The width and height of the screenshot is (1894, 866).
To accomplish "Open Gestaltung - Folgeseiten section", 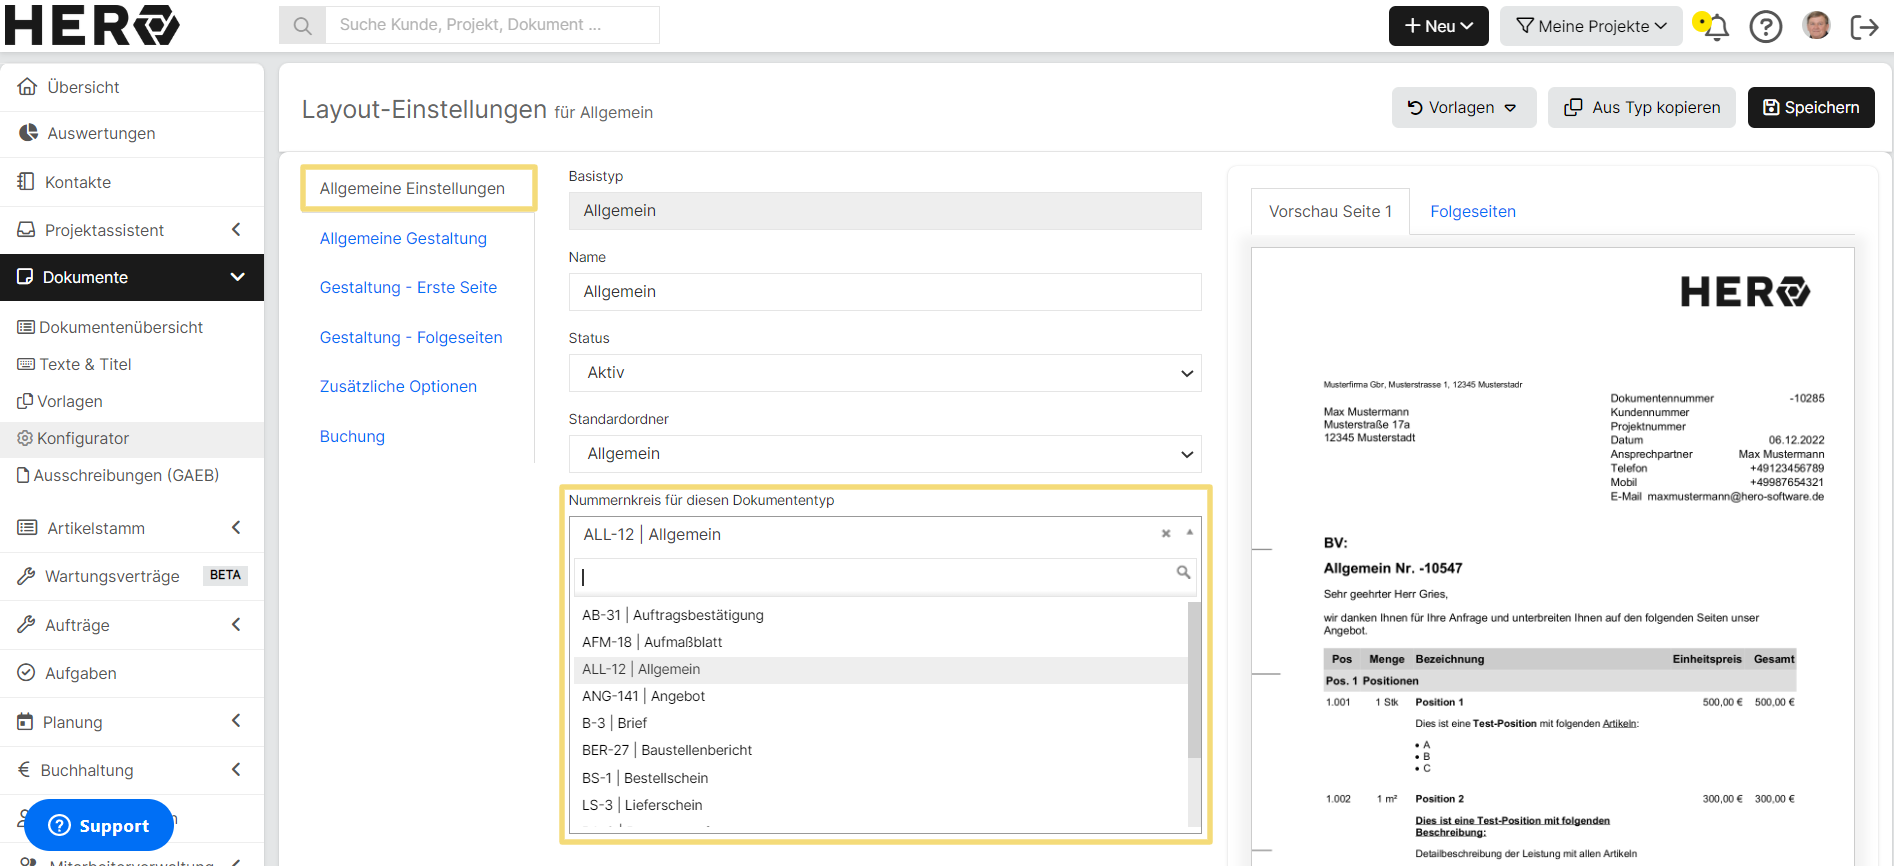I will click(x=411, y=337).
